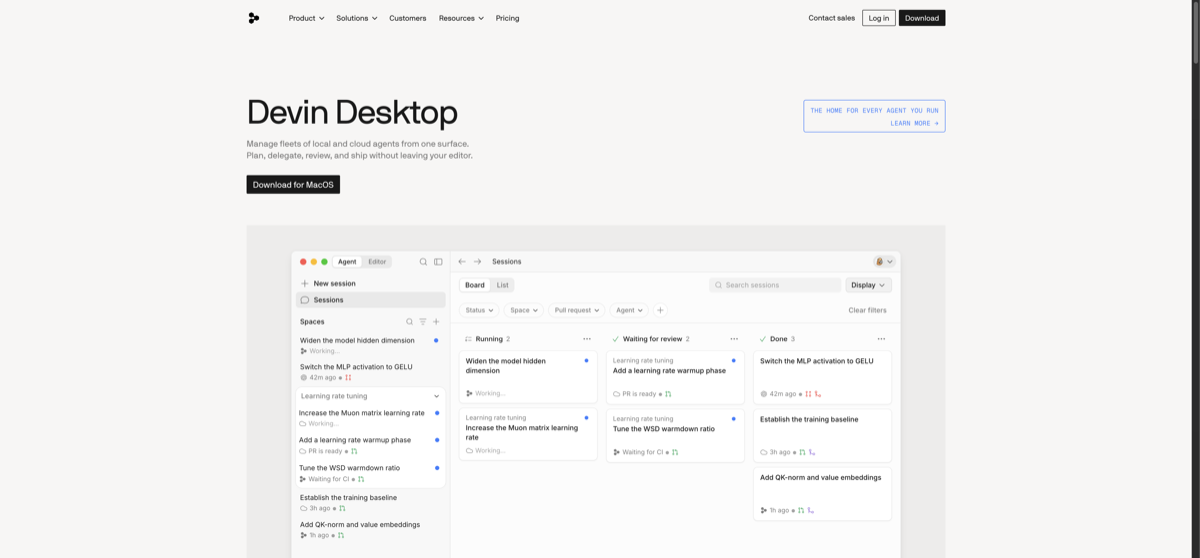Viewport: 1200px width, 558px height.
Task: Select Sessions in the app sidebar
Action: pos(371,300)
